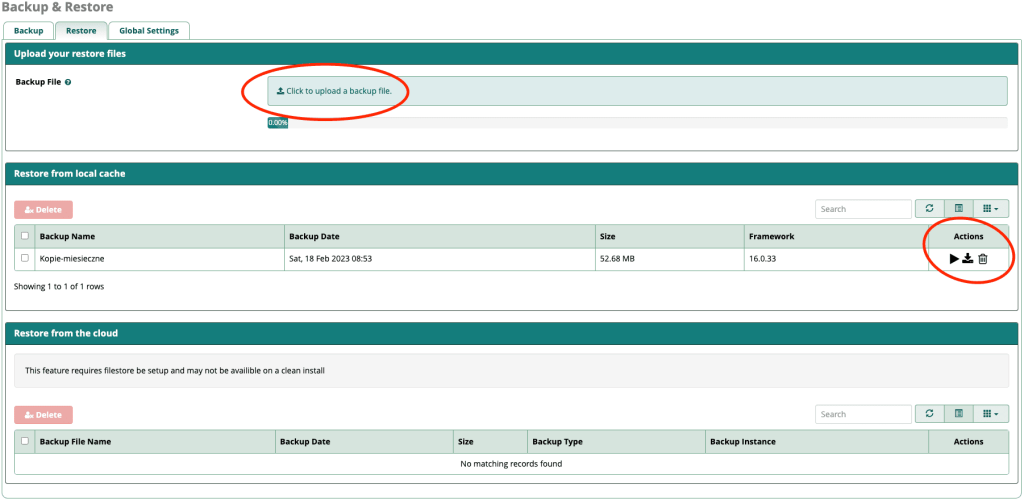Open columns dropdown for cloud restore table
Image resolution: width=1024 pixels, height=503 pixels.
coord(991,414)
